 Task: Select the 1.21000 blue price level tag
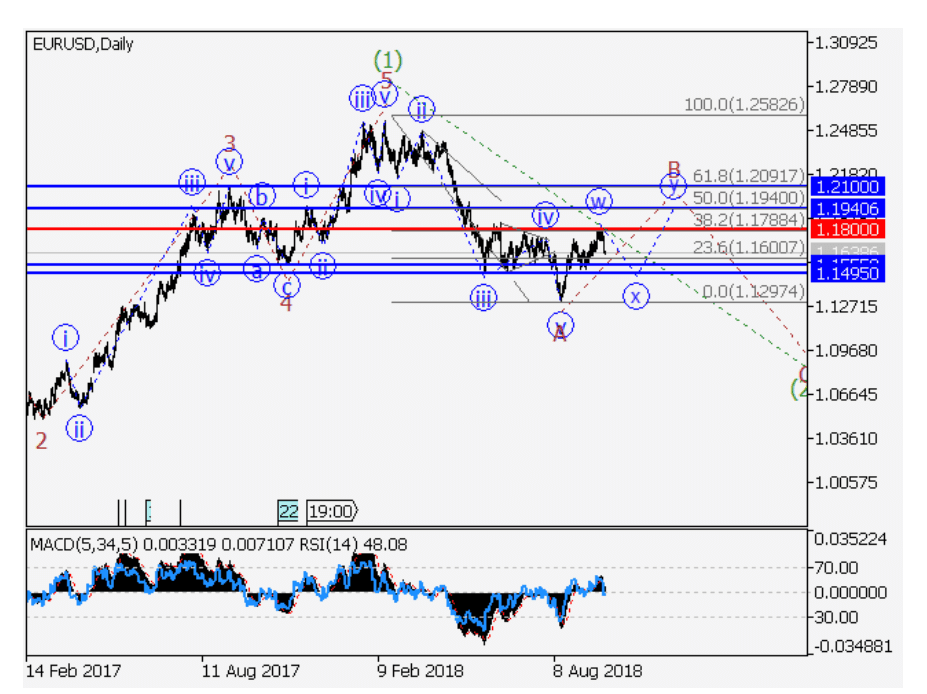(x=845, y=186)
